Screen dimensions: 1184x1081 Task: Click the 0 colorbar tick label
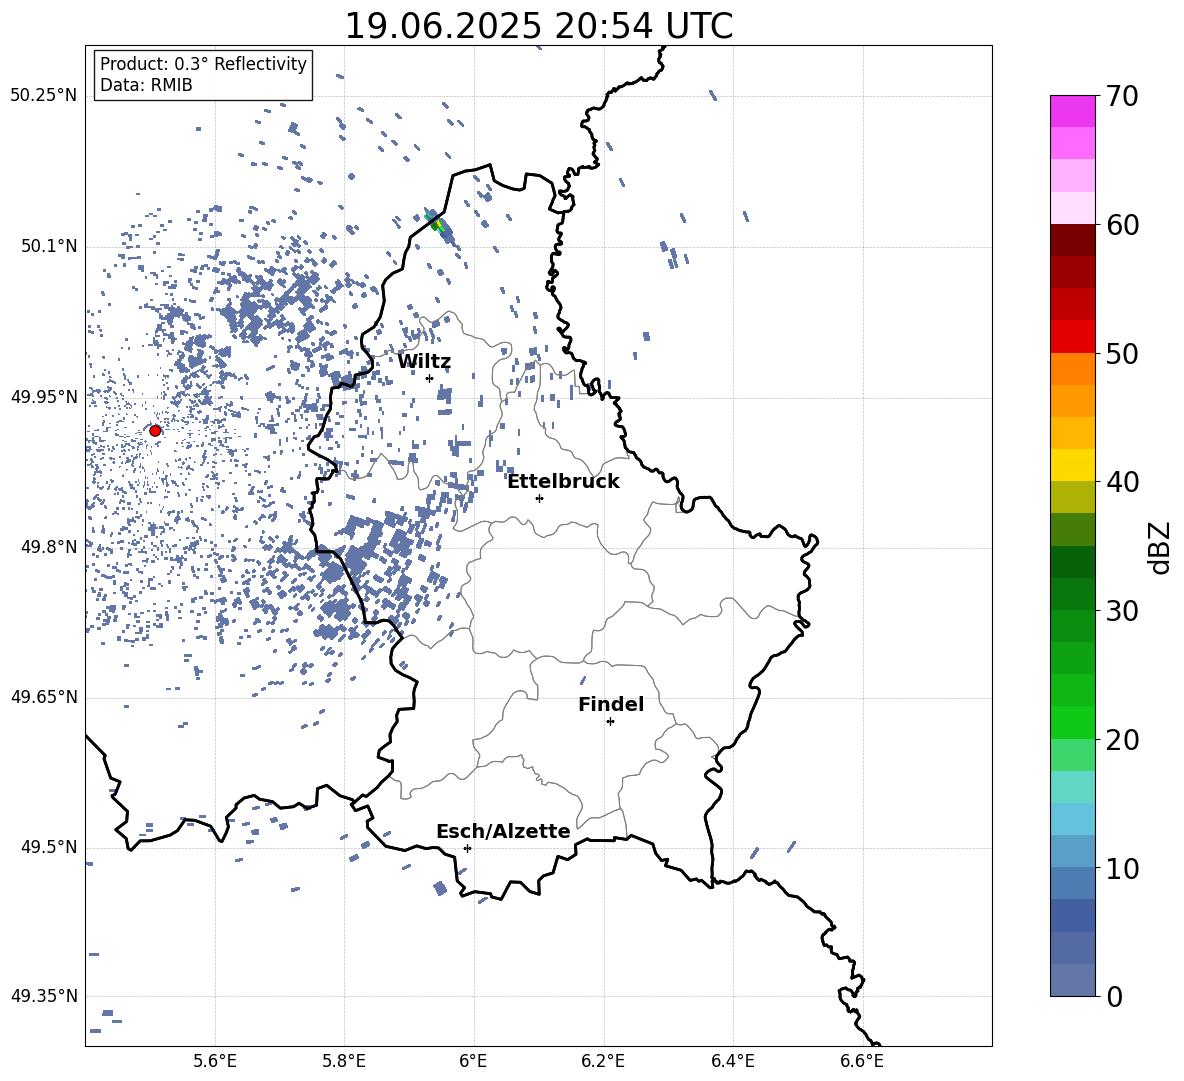(x=1114, y=997)
